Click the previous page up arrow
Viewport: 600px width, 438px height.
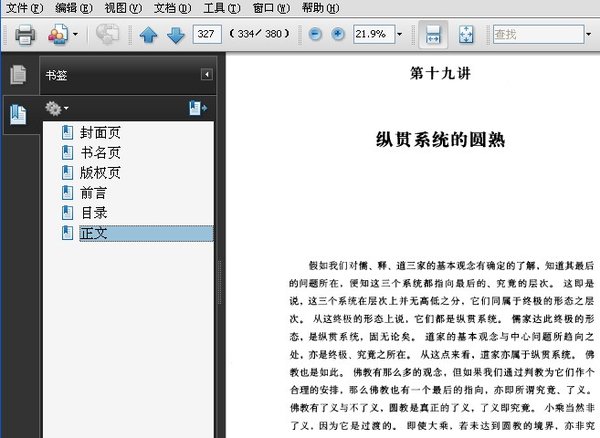click(x=149, y=35)
